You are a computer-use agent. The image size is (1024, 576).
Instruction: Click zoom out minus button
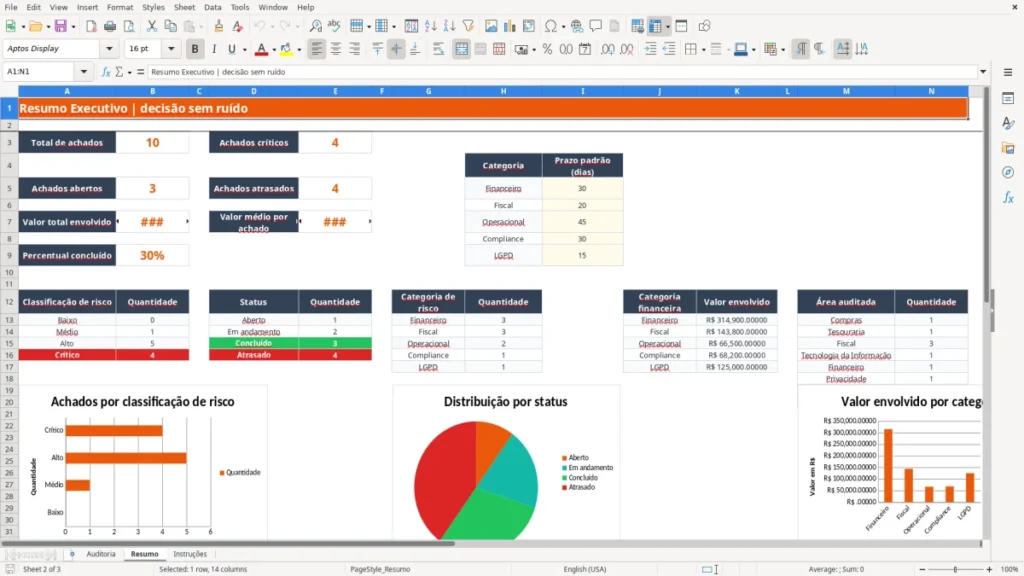pos(922,569)
